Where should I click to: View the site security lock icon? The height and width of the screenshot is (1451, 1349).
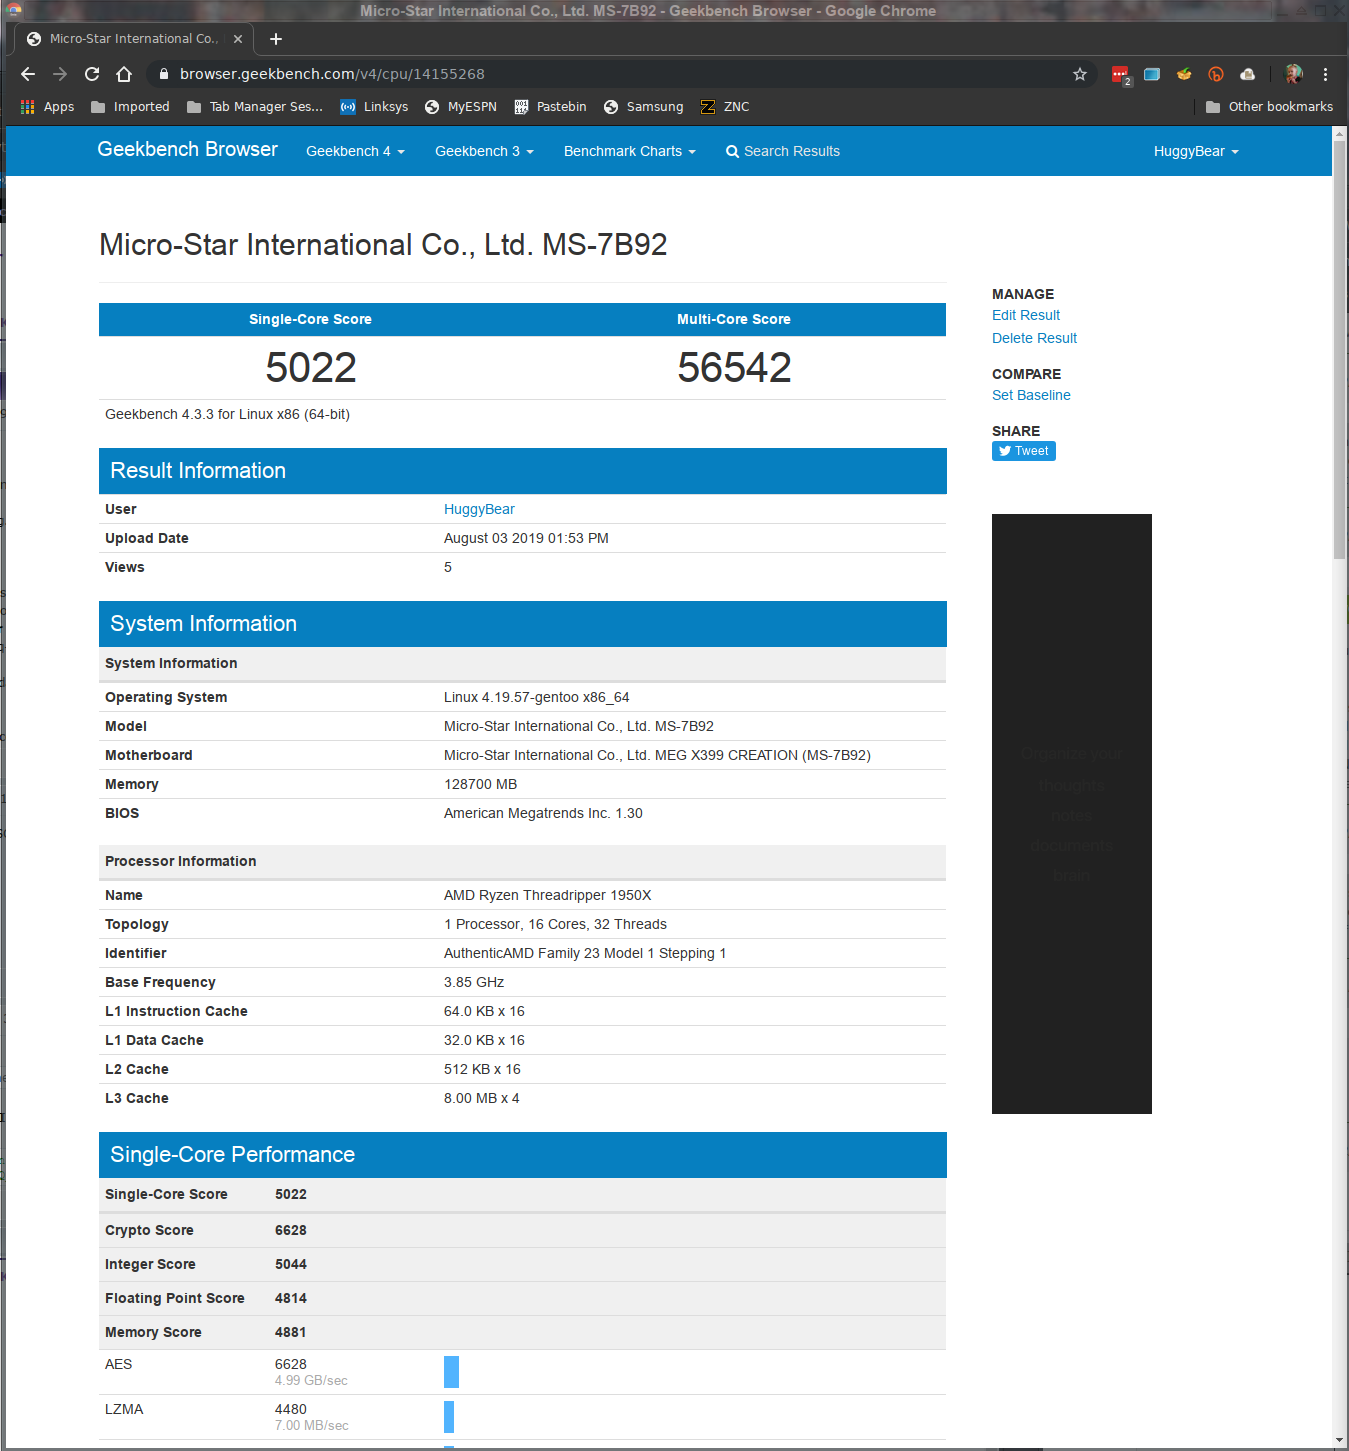164,74
